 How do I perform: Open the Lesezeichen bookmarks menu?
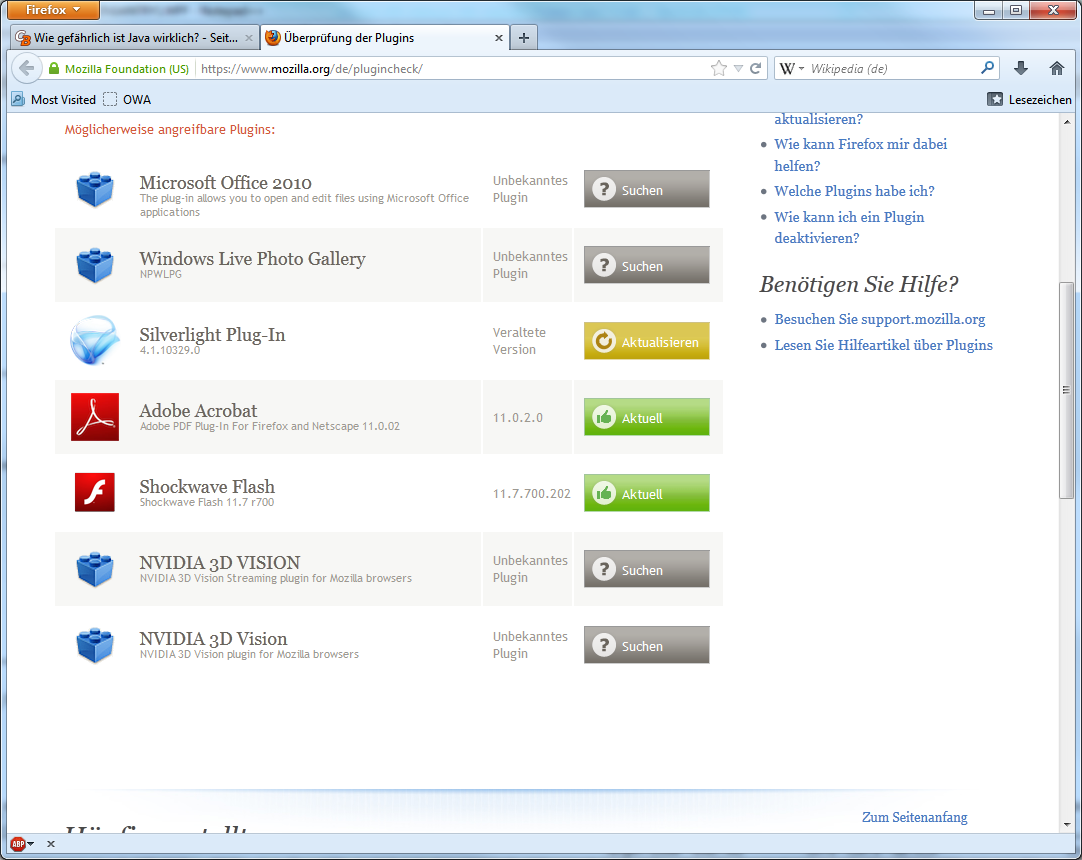click(x=1030, y=99)
